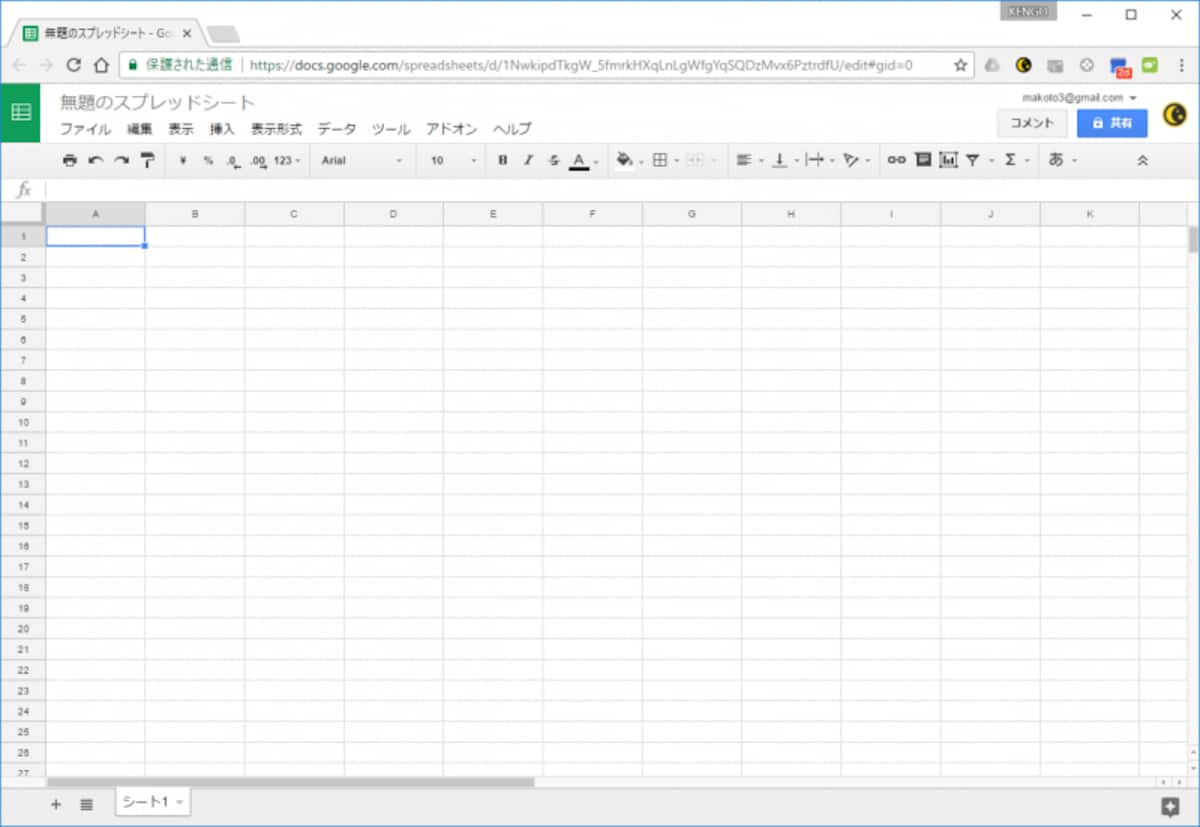1200x827 pixels.
Task: Open Chrome's three-dot menu
Action: 1181,65
